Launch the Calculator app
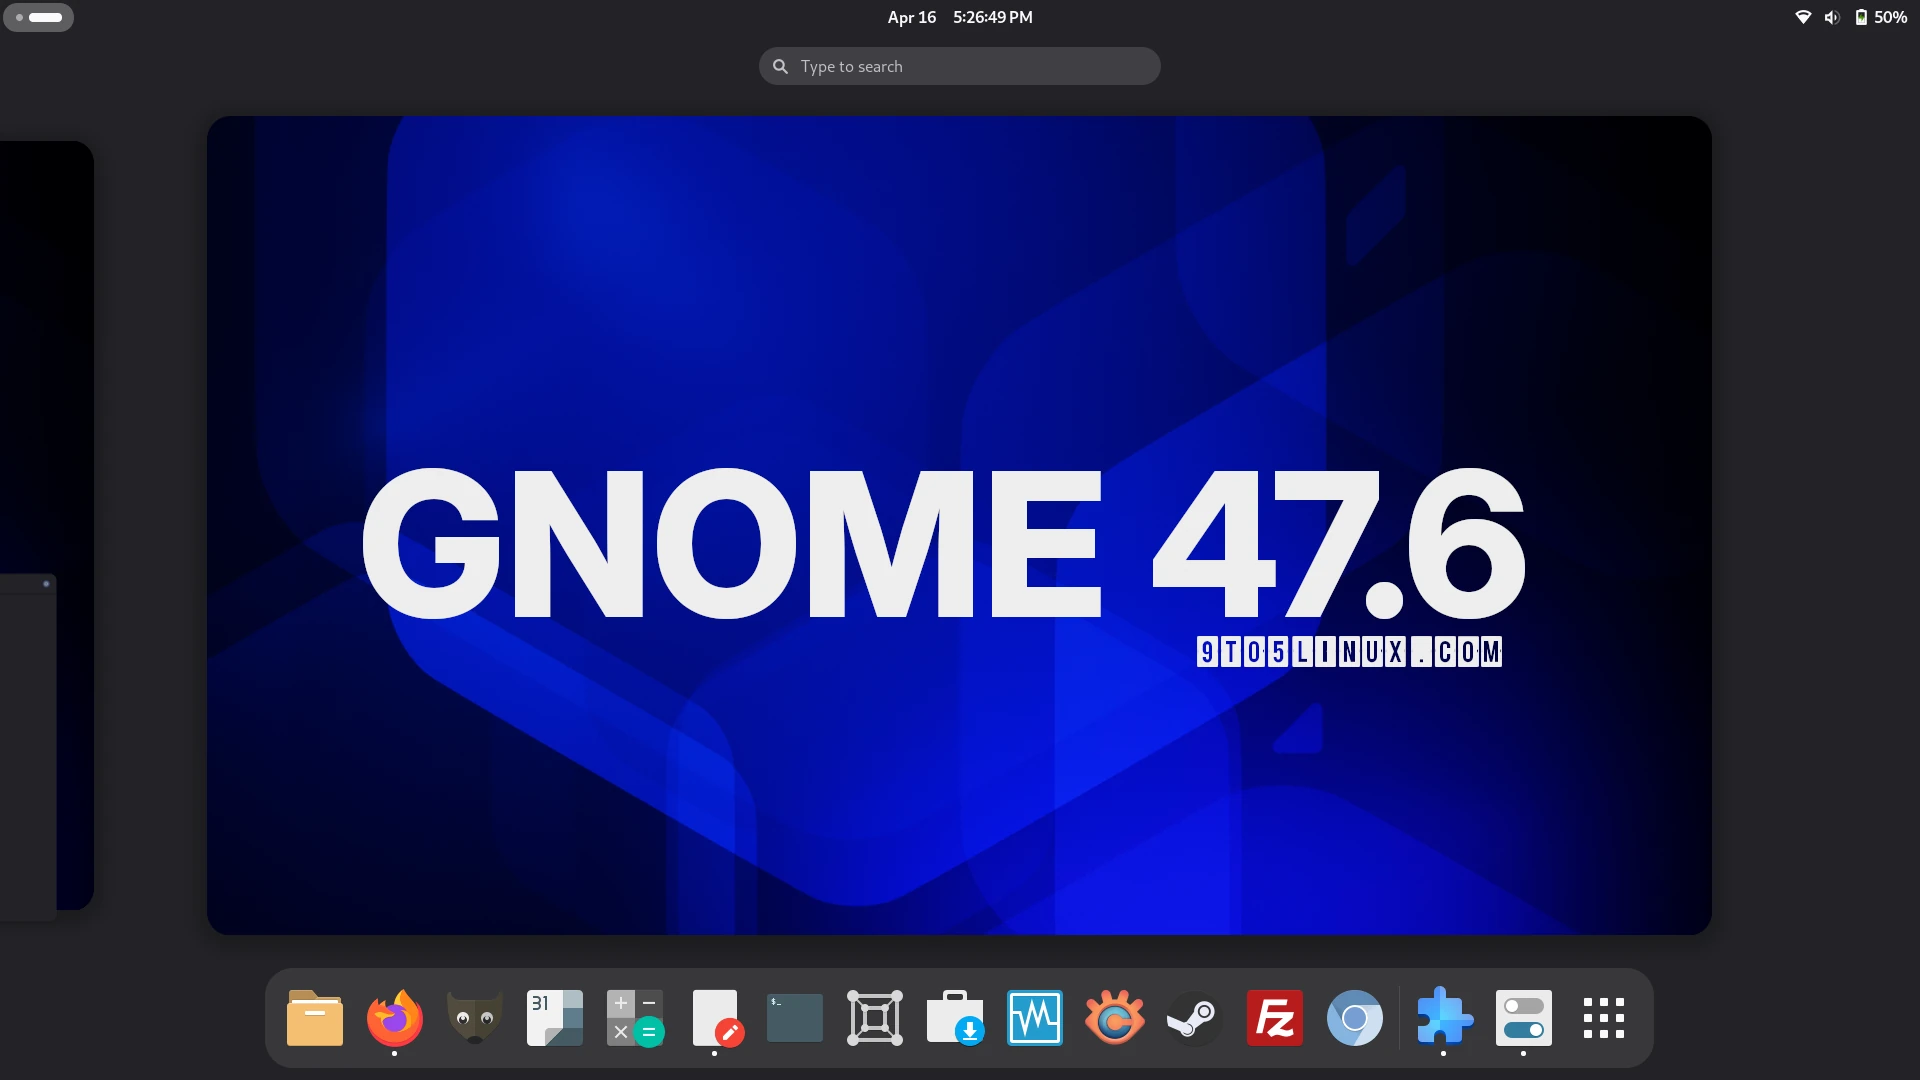Viewport: 1920px width, 1080px height. tap(635, 1018)
